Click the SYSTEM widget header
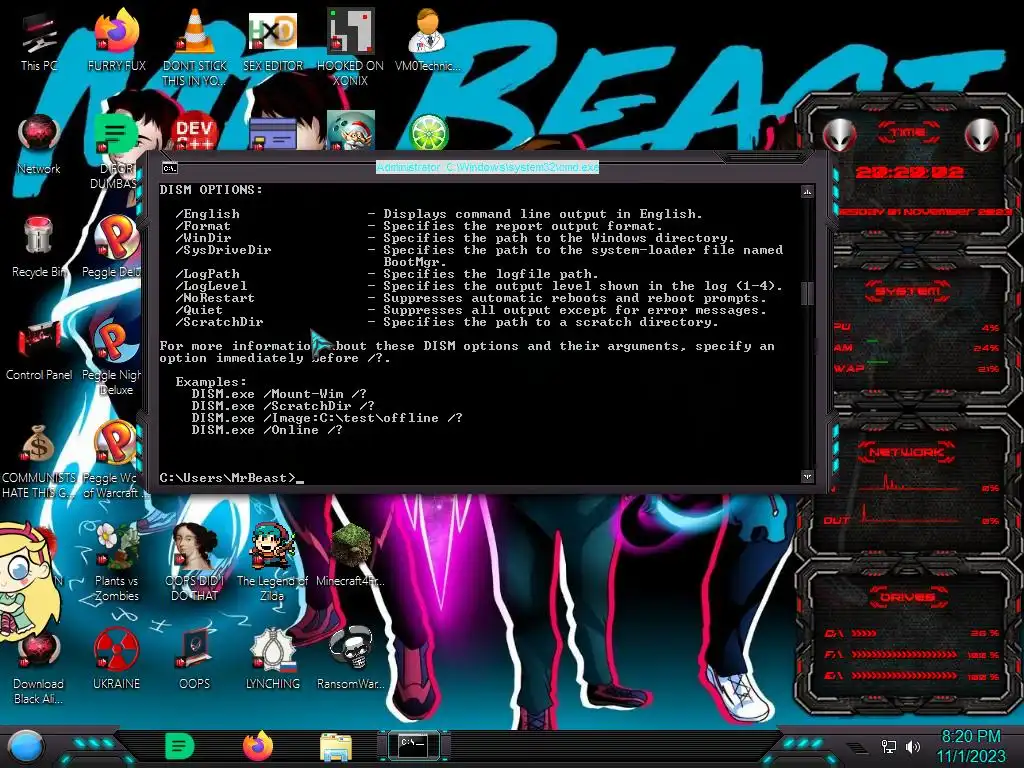Screen dimensions: 1024x768 click(x=908, y=291)
